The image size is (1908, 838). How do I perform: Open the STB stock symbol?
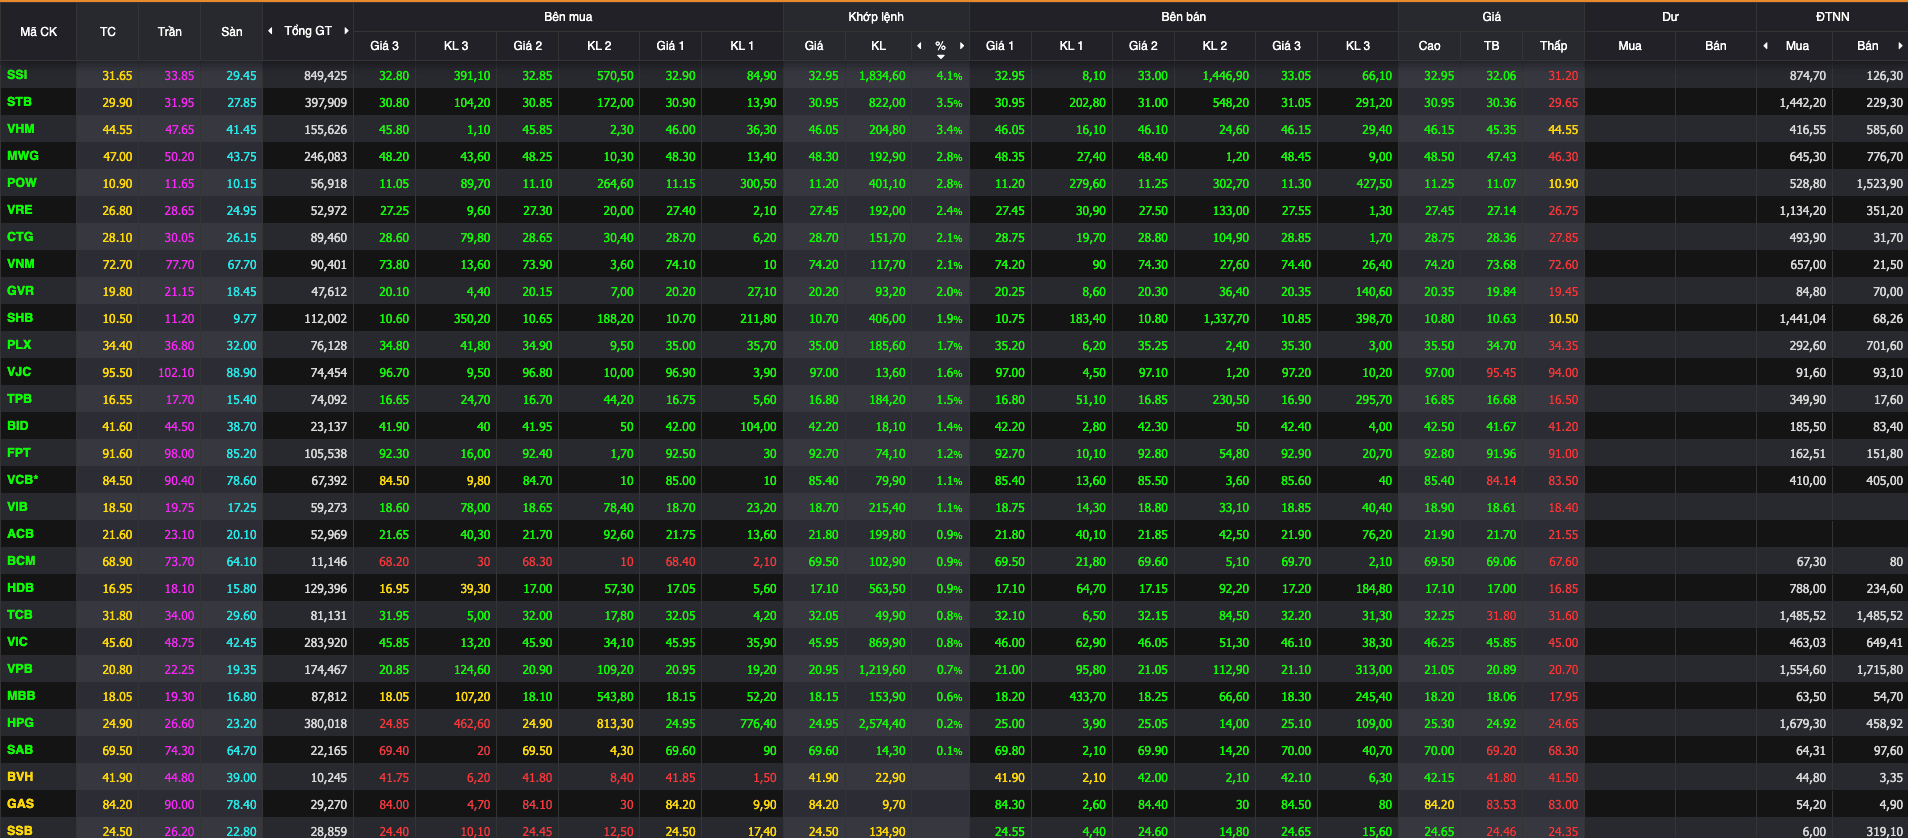pyautogui.click(x=19, y=102)
